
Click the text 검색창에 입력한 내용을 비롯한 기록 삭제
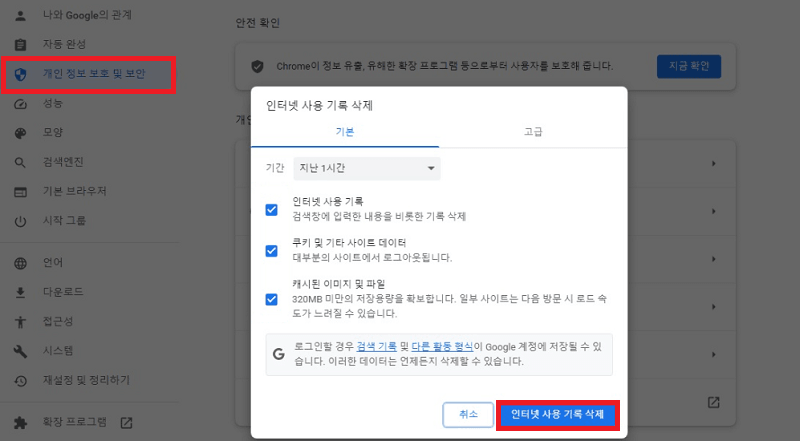[379, 216]
